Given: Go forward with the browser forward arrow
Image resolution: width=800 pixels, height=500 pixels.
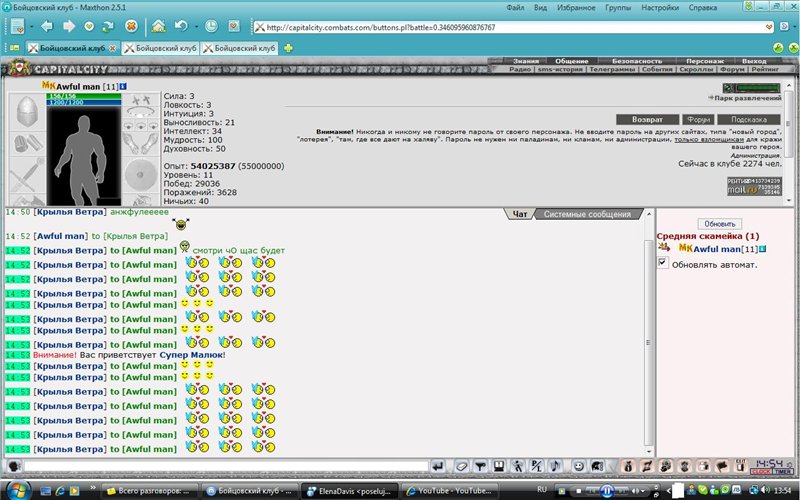Looking at the screenshot, I should [68, 26].
